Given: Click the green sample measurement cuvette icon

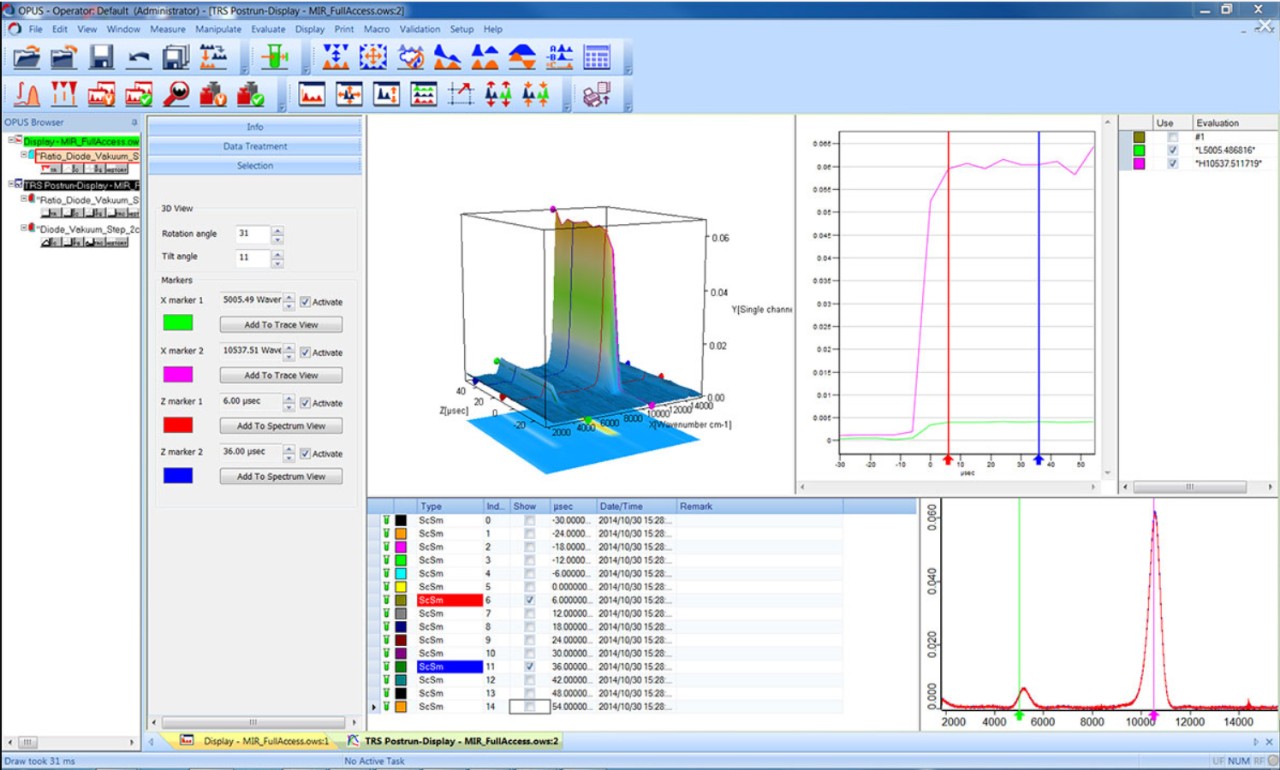Looking at the screenshot, I should coord(273,57).
